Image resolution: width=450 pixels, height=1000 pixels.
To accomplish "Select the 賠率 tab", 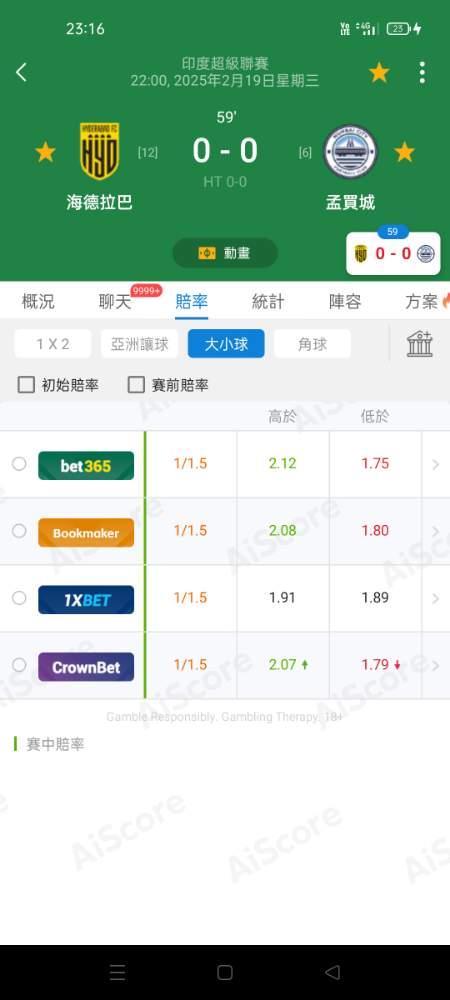I will (x=191, y=302).
